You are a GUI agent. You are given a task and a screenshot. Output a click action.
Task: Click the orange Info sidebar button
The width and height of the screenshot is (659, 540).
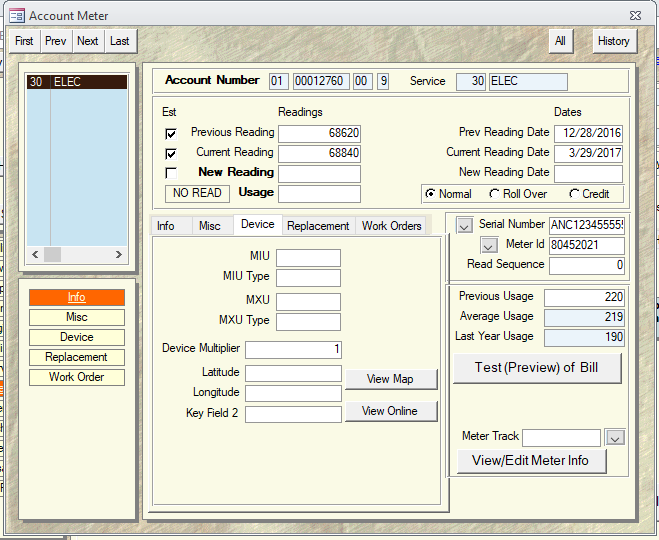point(77,297)
